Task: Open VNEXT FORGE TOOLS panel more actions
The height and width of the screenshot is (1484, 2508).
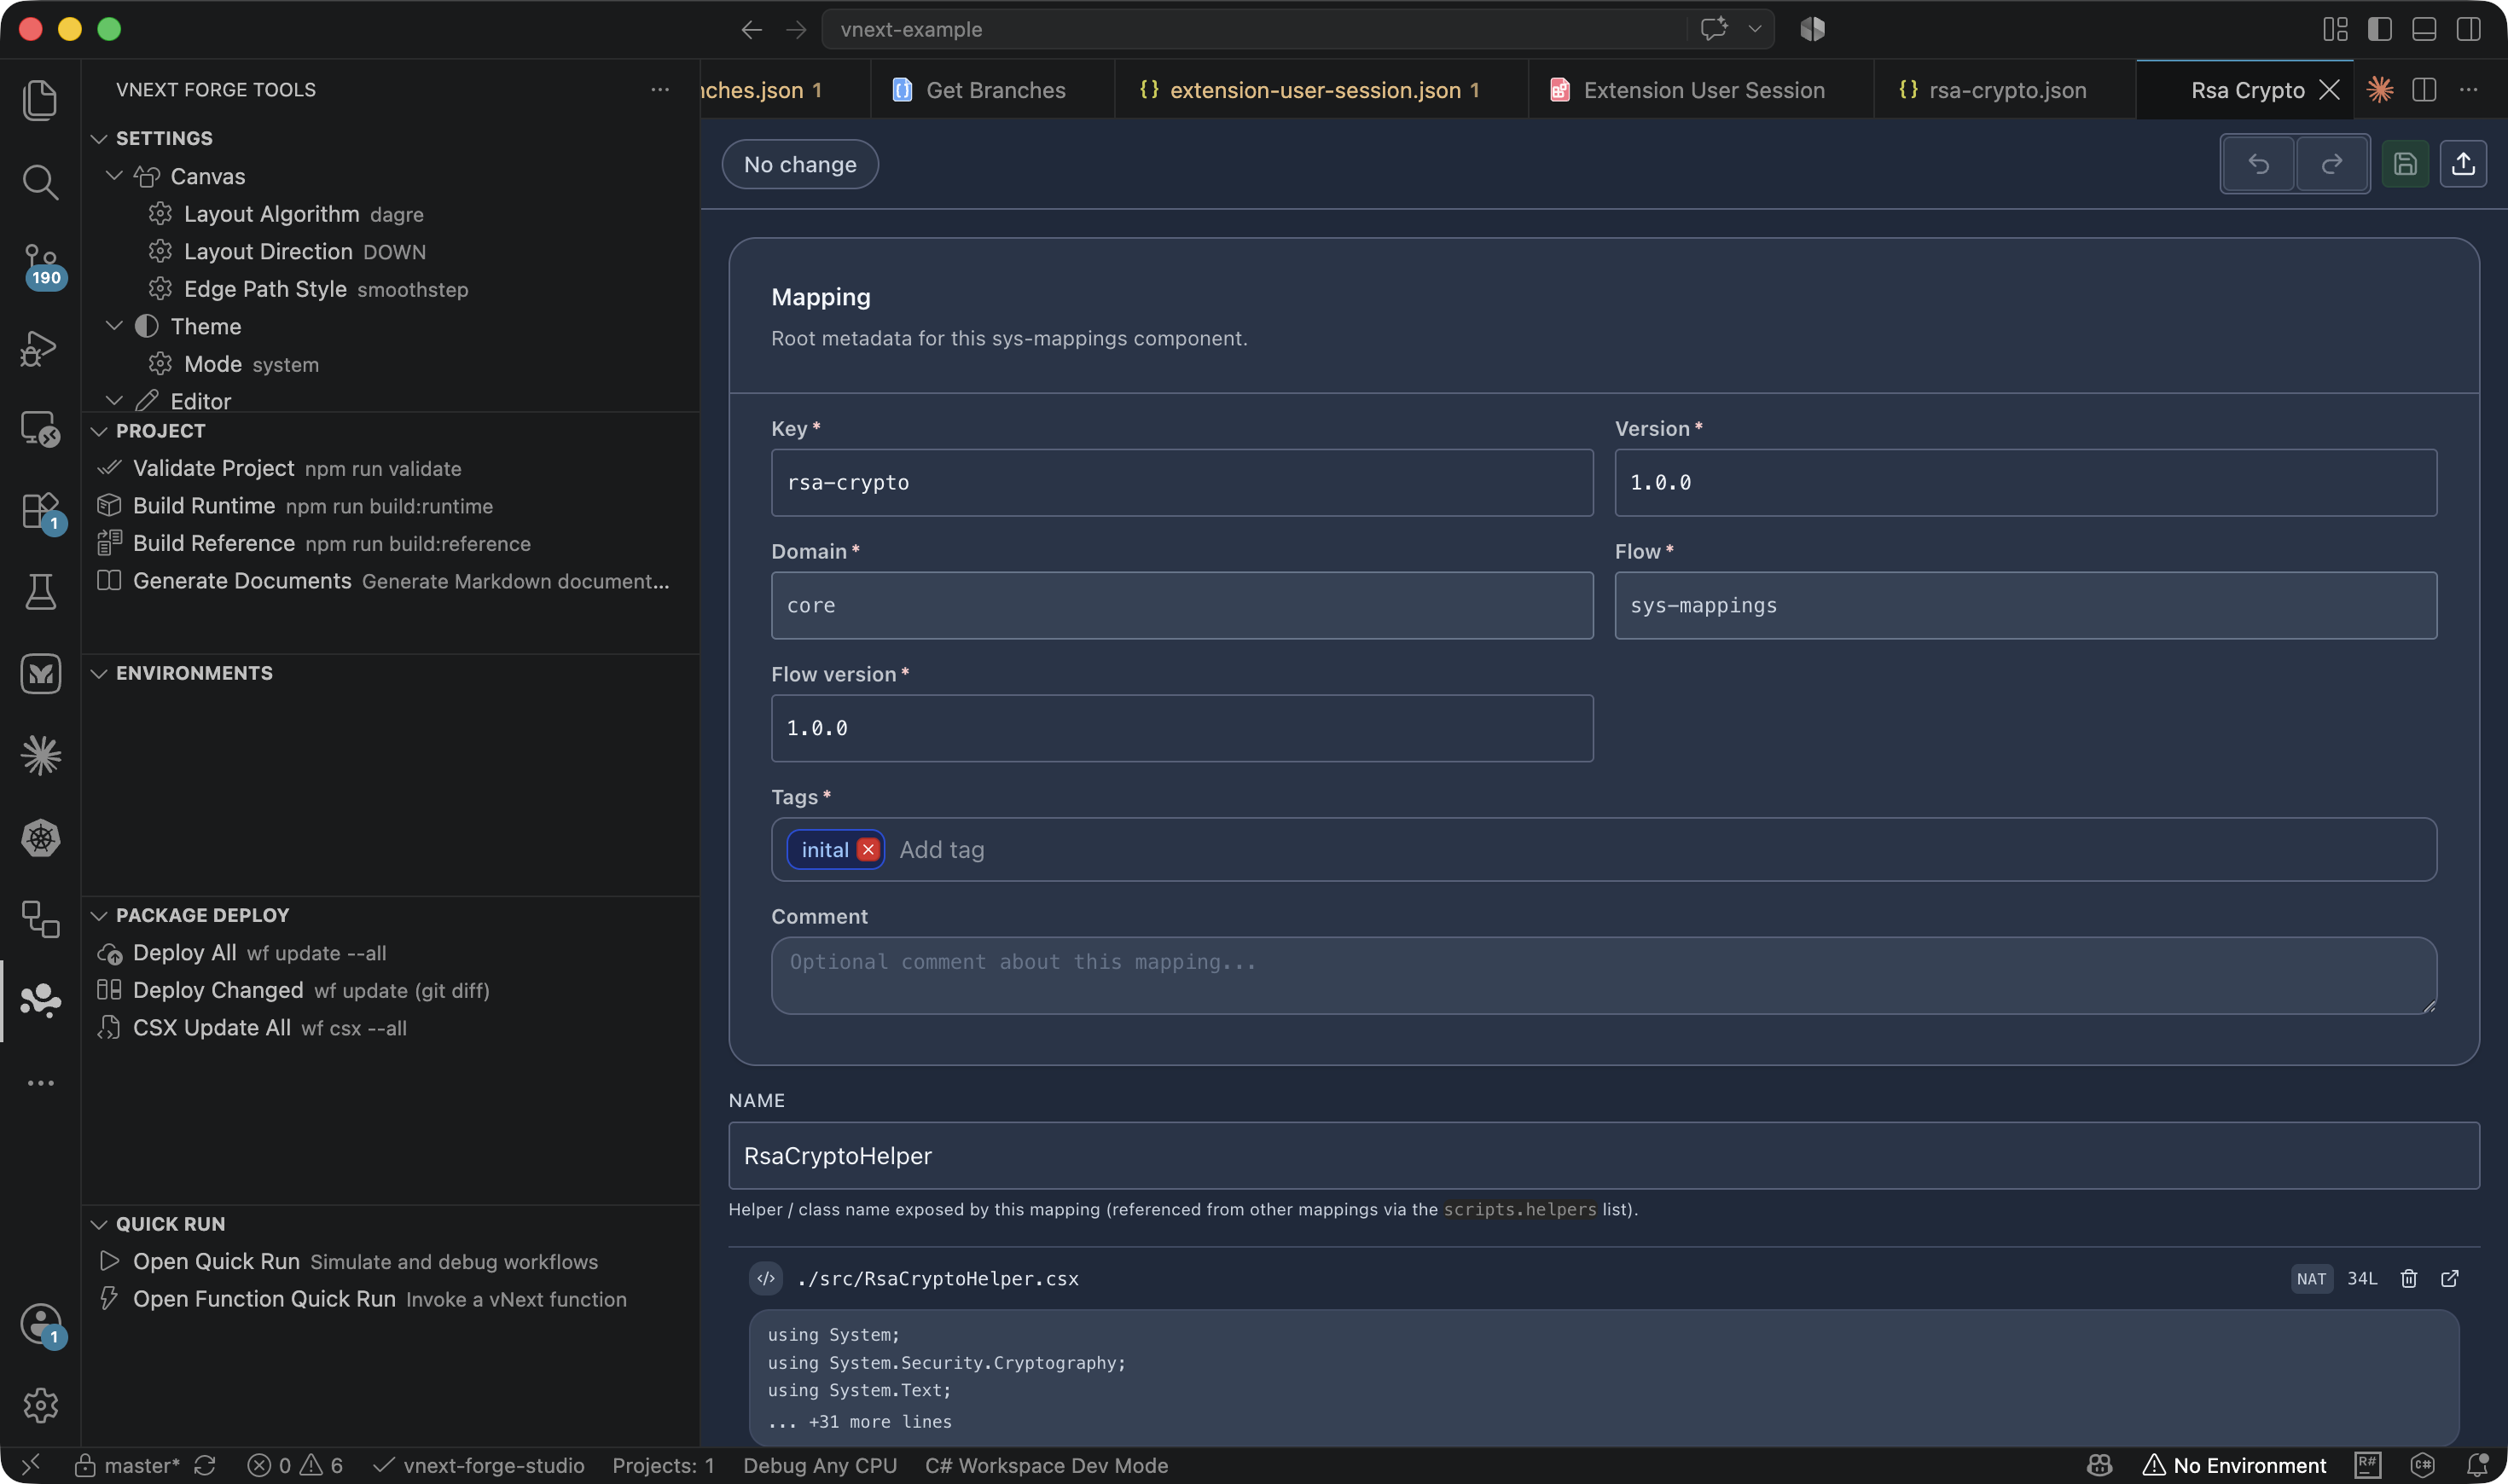Action: 660,90
